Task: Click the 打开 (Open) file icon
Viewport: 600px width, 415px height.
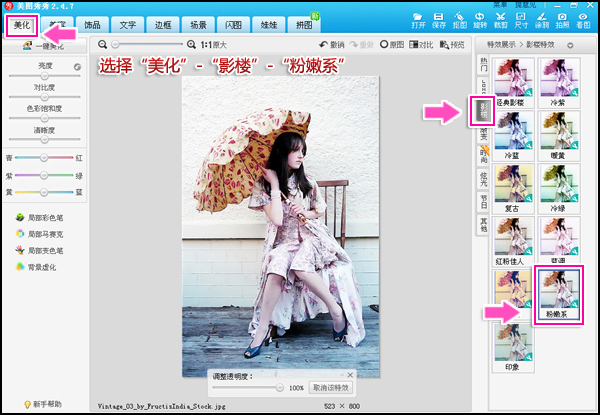Action: [418, 20]
